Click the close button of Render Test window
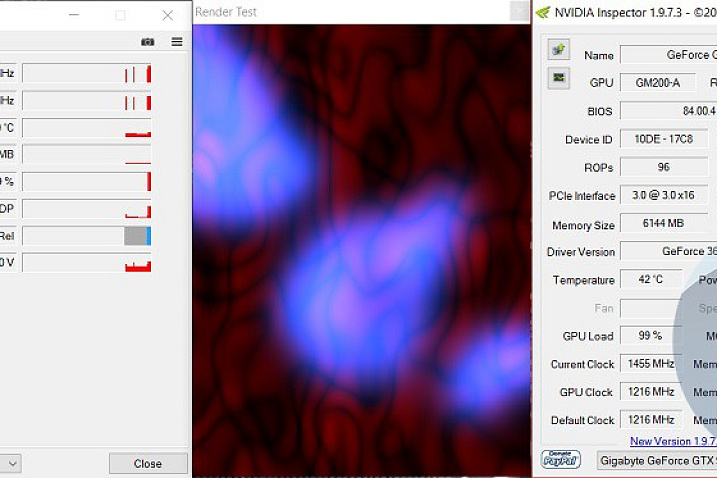The height and width of the screenshot is (478, 717). [x=519, y=11]
